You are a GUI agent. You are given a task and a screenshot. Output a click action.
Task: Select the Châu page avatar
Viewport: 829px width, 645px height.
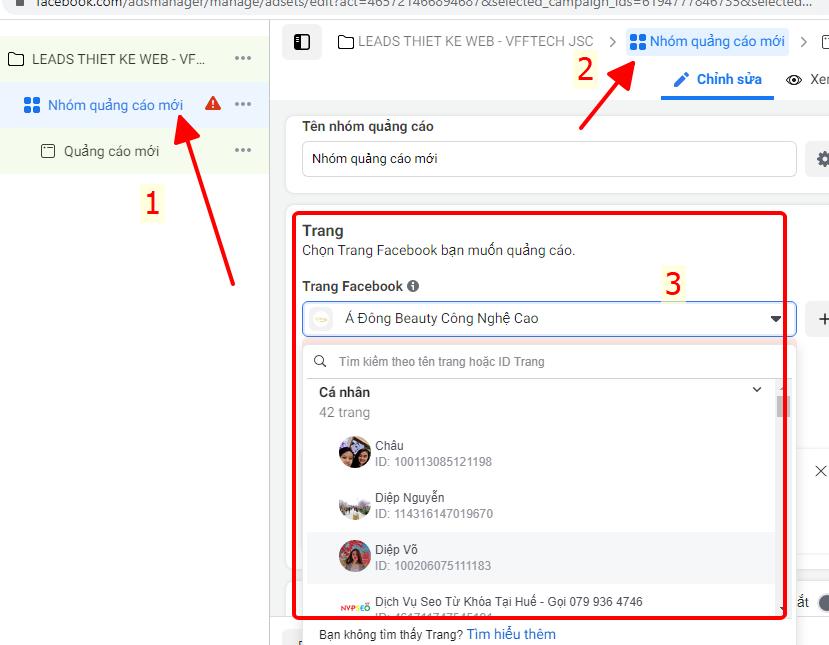[x=355, y=452]
